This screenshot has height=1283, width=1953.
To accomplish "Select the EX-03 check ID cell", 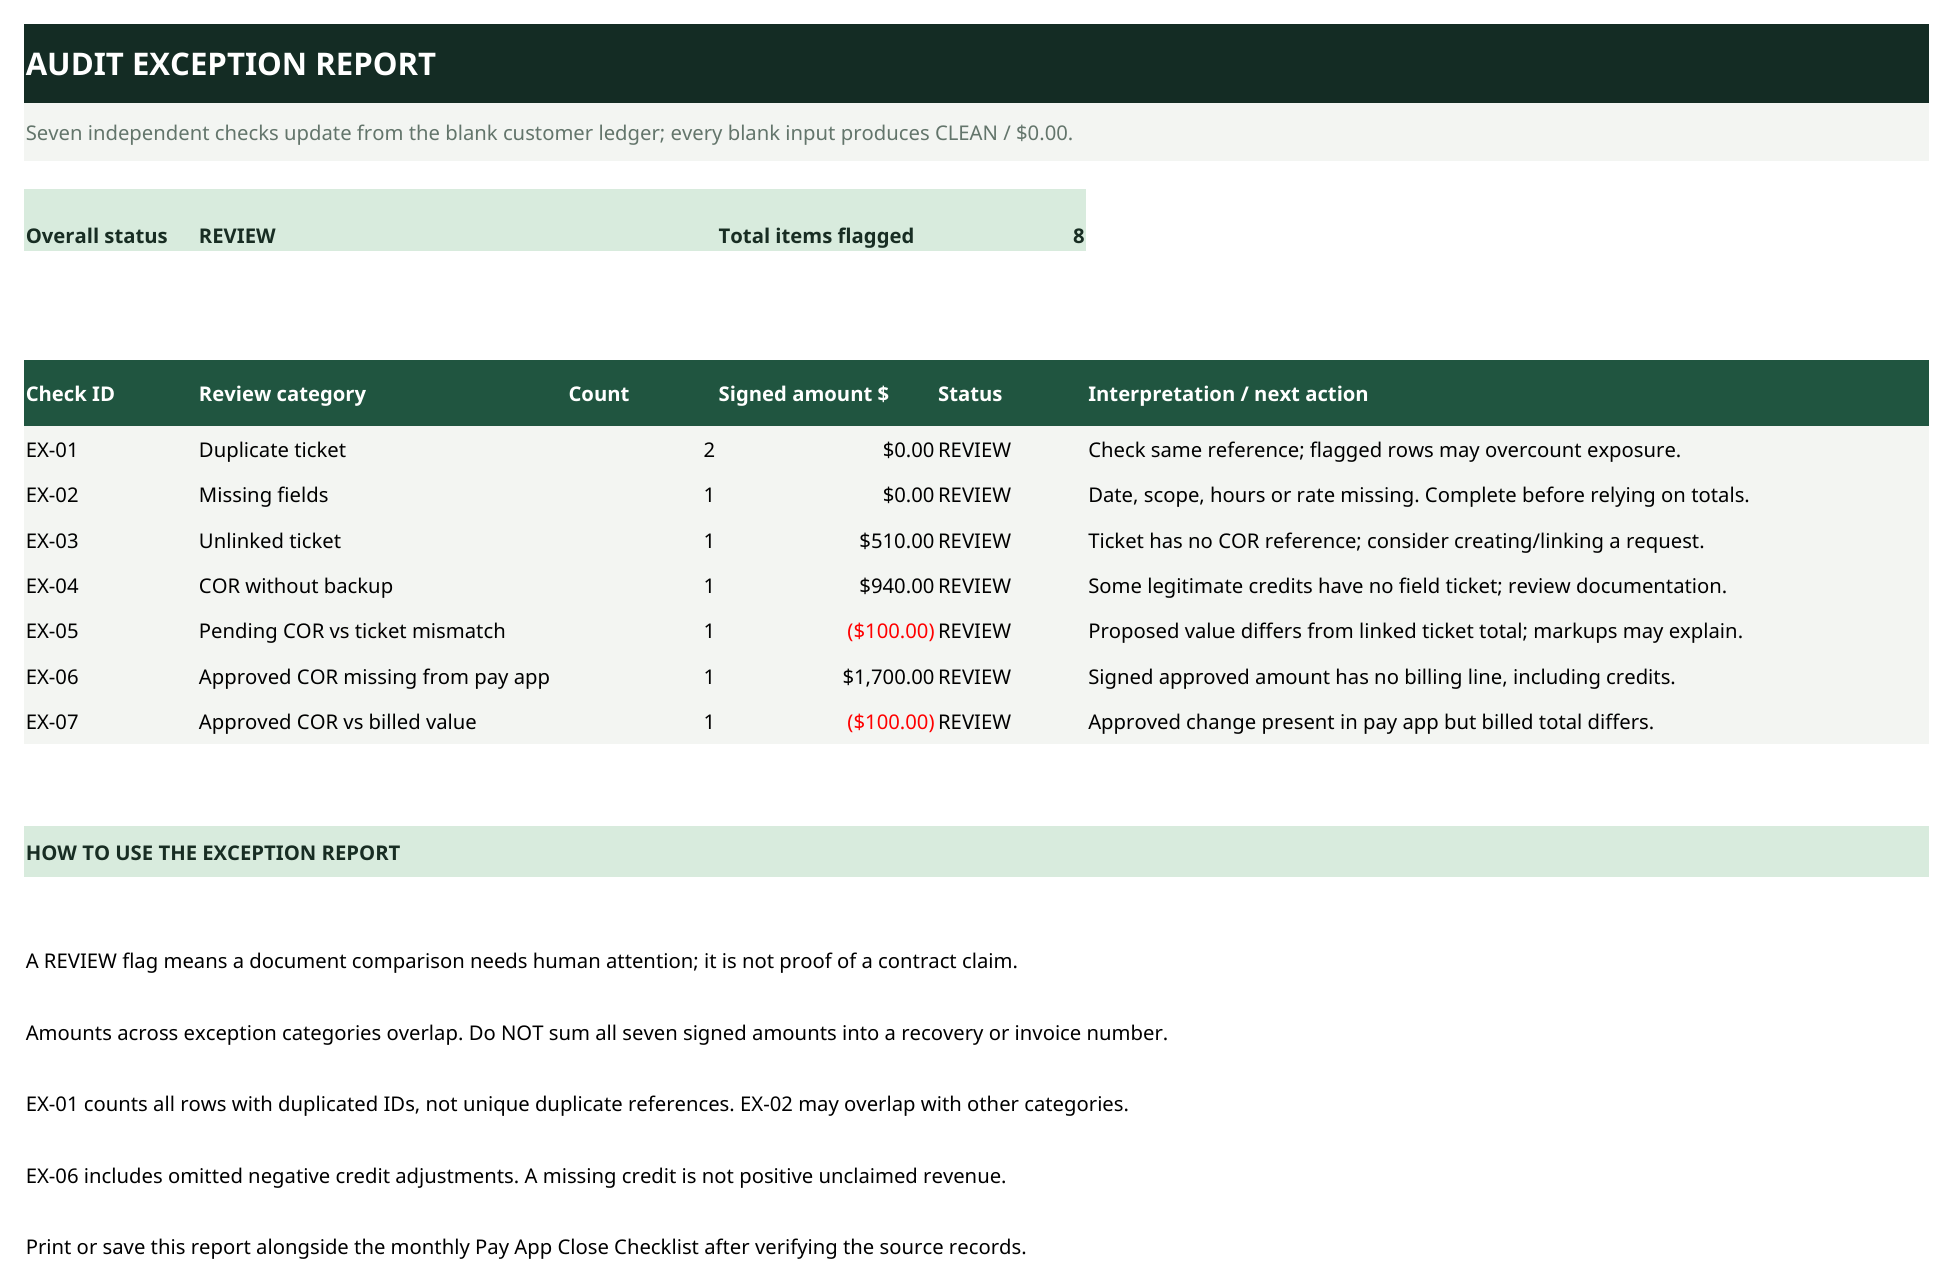I will 52,541.
